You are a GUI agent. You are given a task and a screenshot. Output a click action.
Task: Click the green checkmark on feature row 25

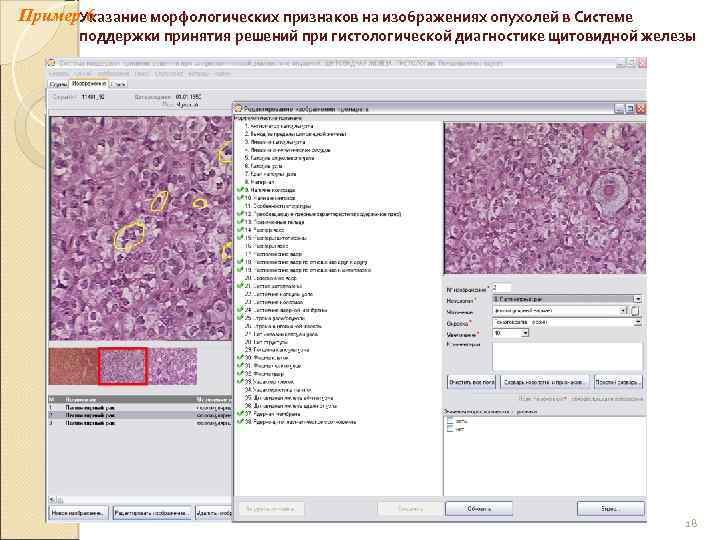tap(240, 318)
